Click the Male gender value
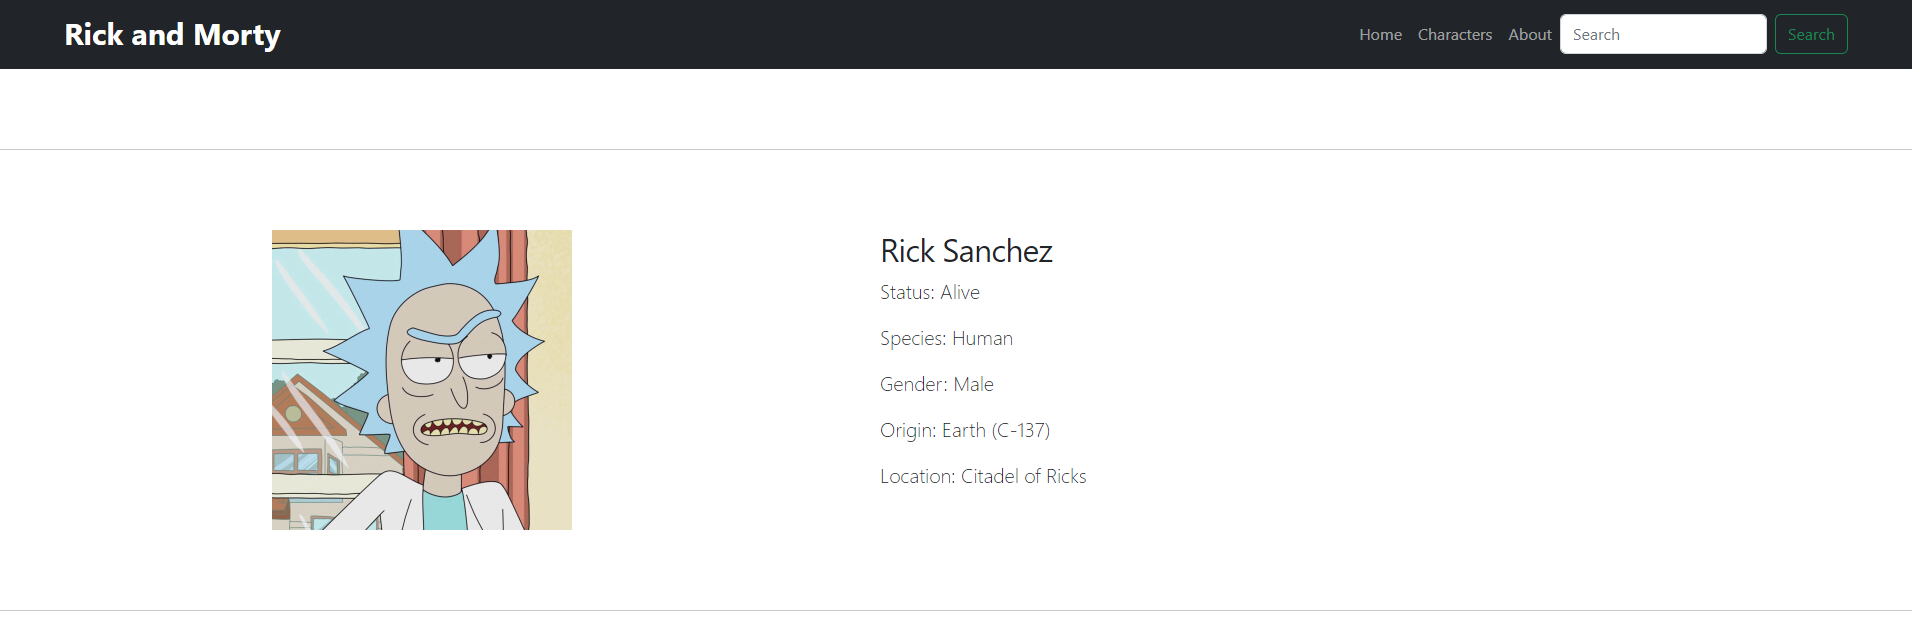This screenshot has height=628, width=1912. pyautogui.click(x=973, y=384)
